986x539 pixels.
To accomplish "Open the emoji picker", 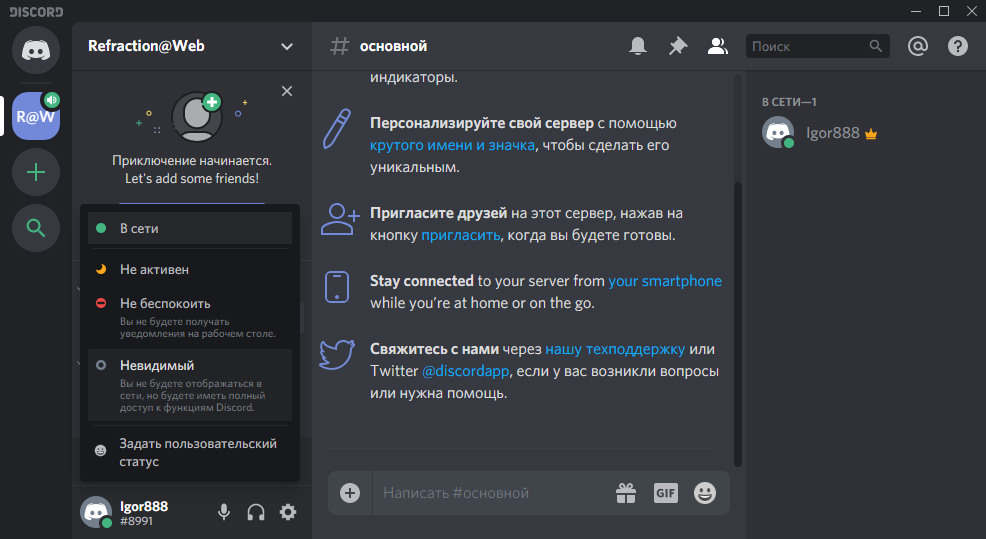I will 705,492.
